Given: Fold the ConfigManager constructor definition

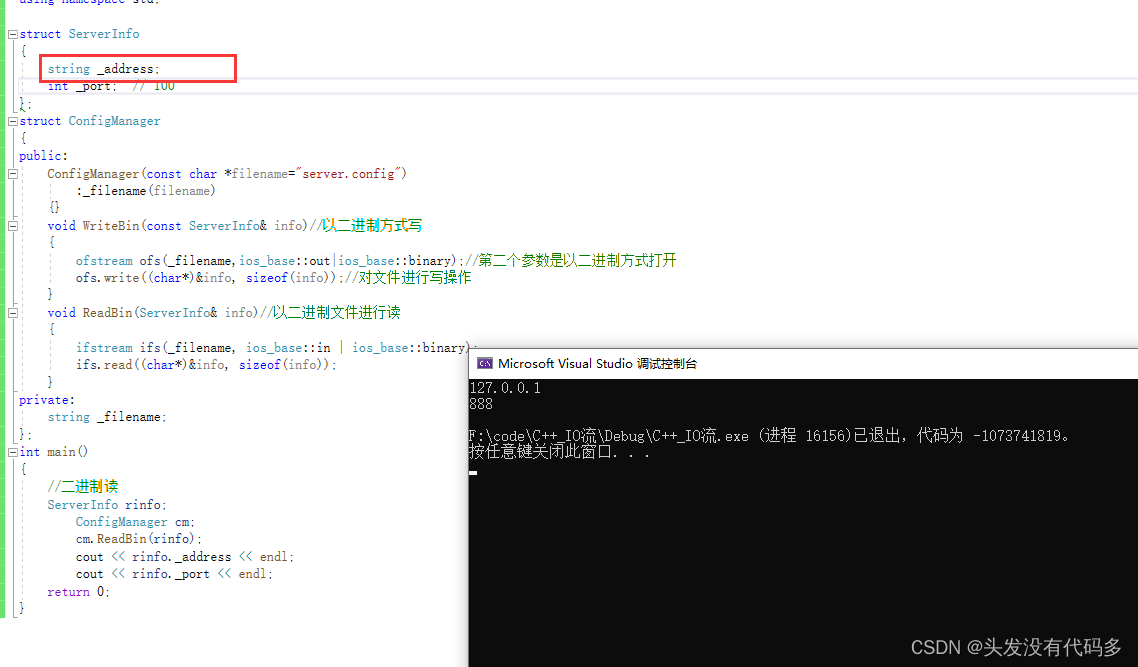Looking at the screenshot, I should [13, 174].
